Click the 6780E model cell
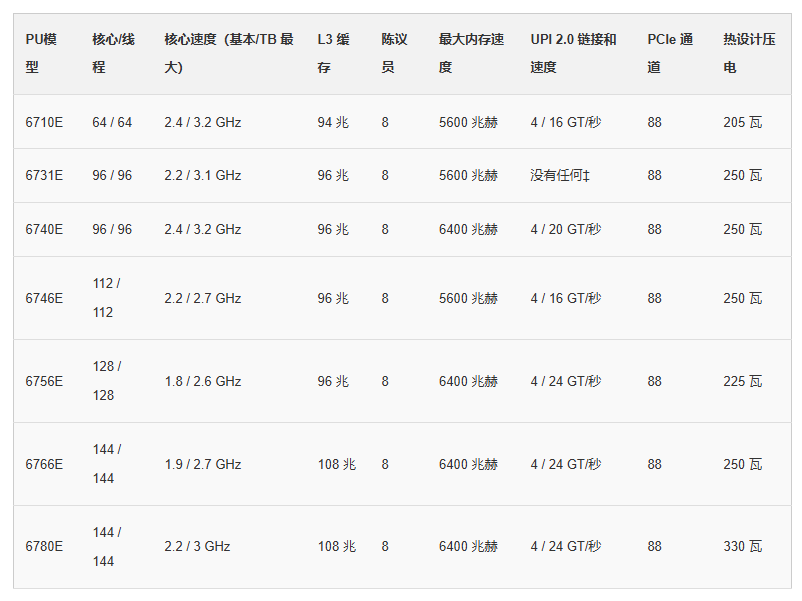802x601 pixels. [x=44, y=546]
